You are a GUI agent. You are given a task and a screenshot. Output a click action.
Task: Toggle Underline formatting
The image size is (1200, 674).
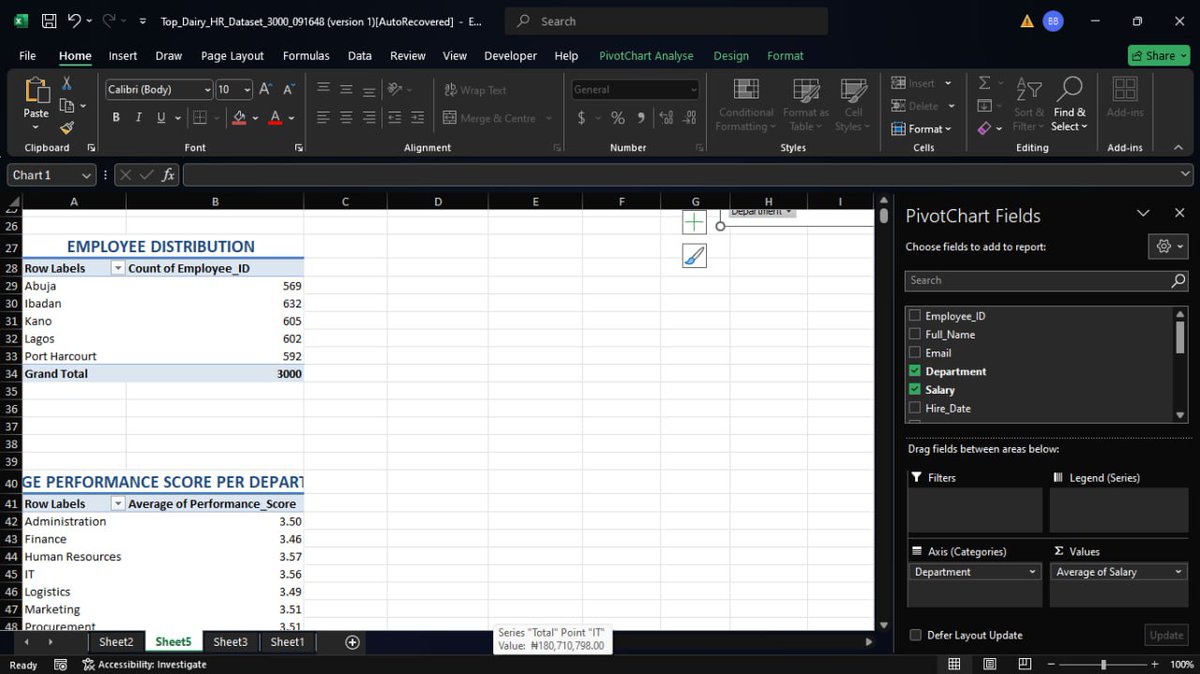(x=161, y=118)
